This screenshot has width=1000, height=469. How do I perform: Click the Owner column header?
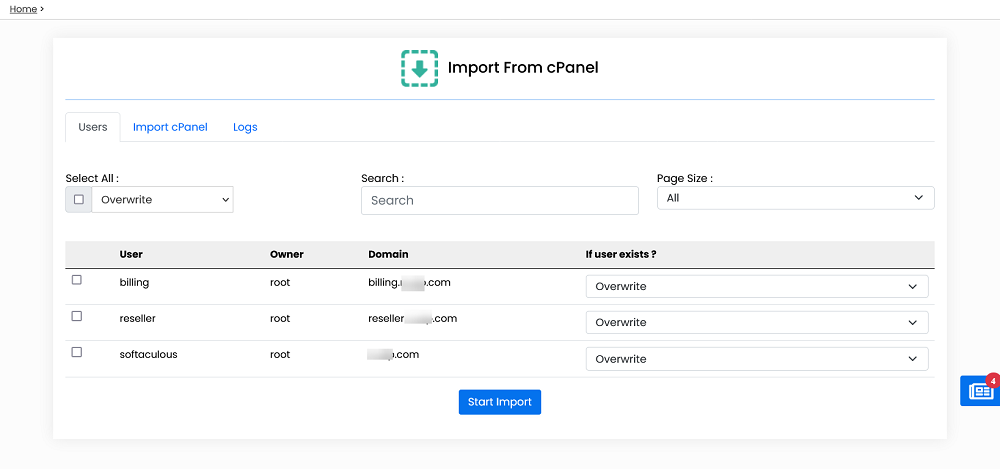pos(286,254)
